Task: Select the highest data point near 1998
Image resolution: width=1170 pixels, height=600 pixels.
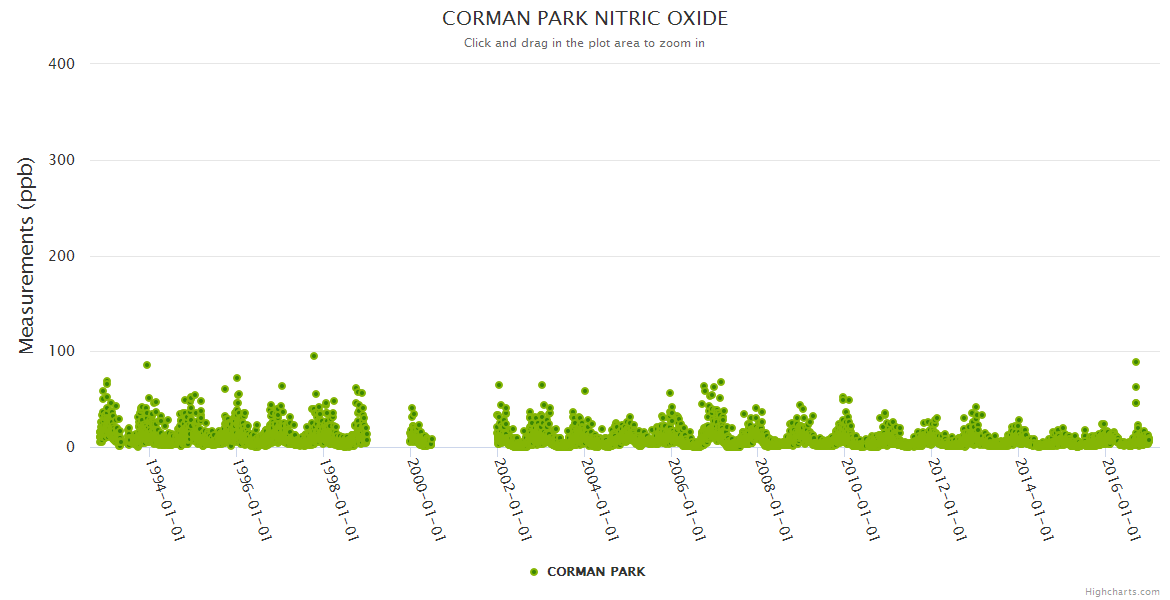Action: [314, 356]
